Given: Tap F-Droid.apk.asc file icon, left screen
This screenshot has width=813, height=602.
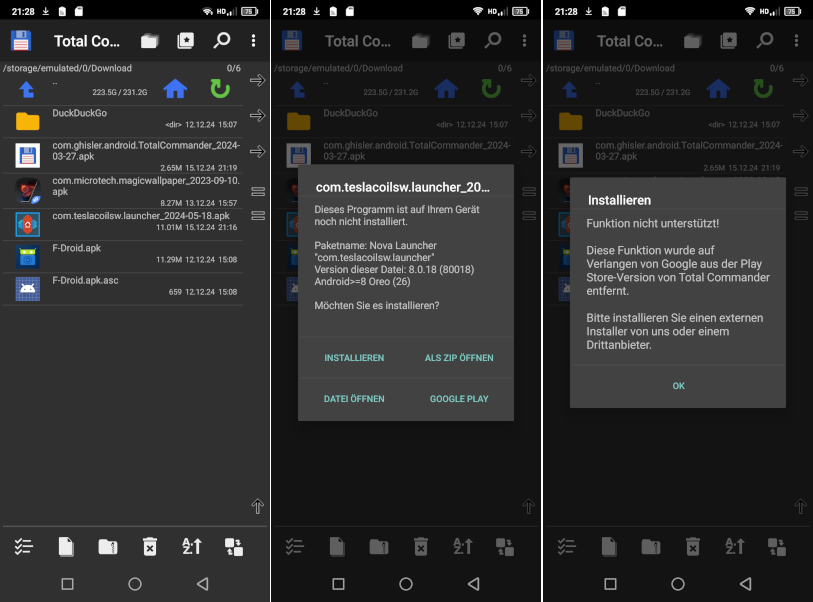Looking at the screenshot, I should (27, 289).
